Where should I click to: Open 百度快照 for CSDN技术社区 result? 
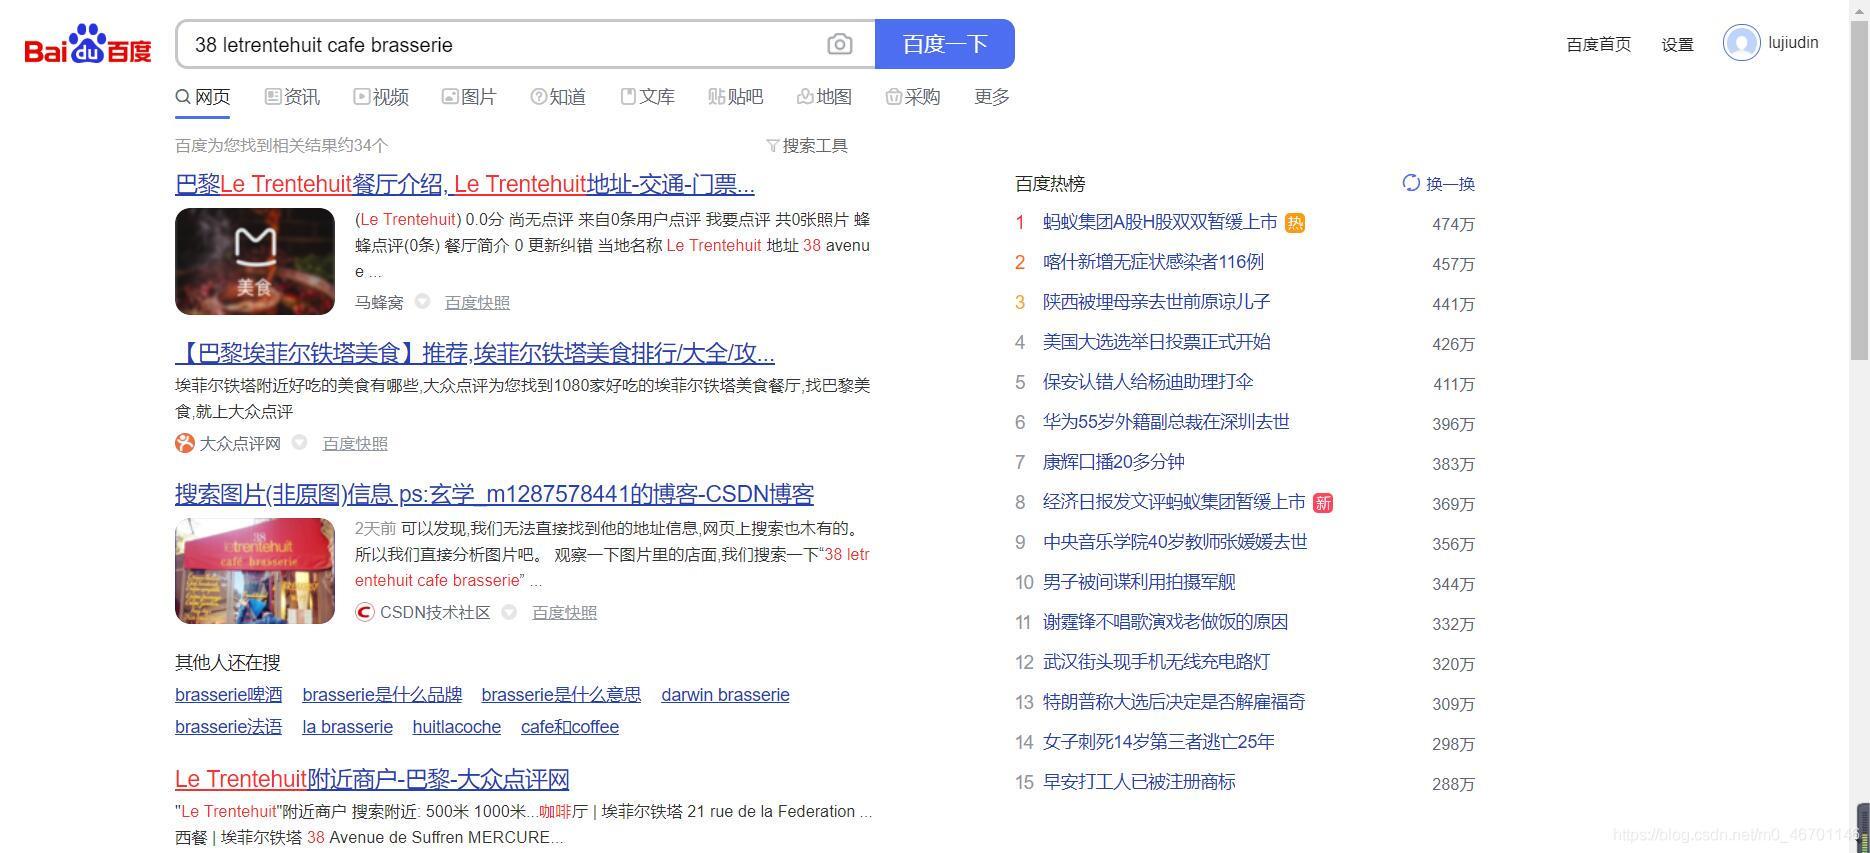point(564,612)
